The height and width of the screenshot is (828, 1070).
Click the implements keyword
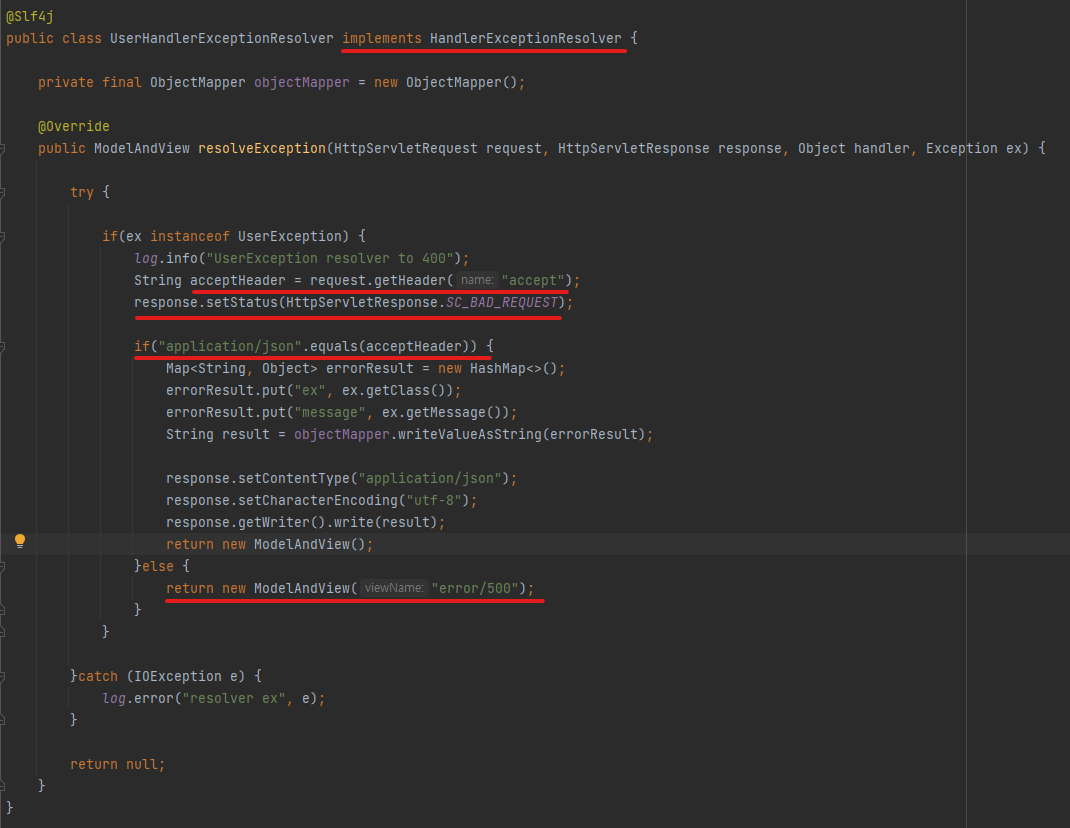coord(382,38)
